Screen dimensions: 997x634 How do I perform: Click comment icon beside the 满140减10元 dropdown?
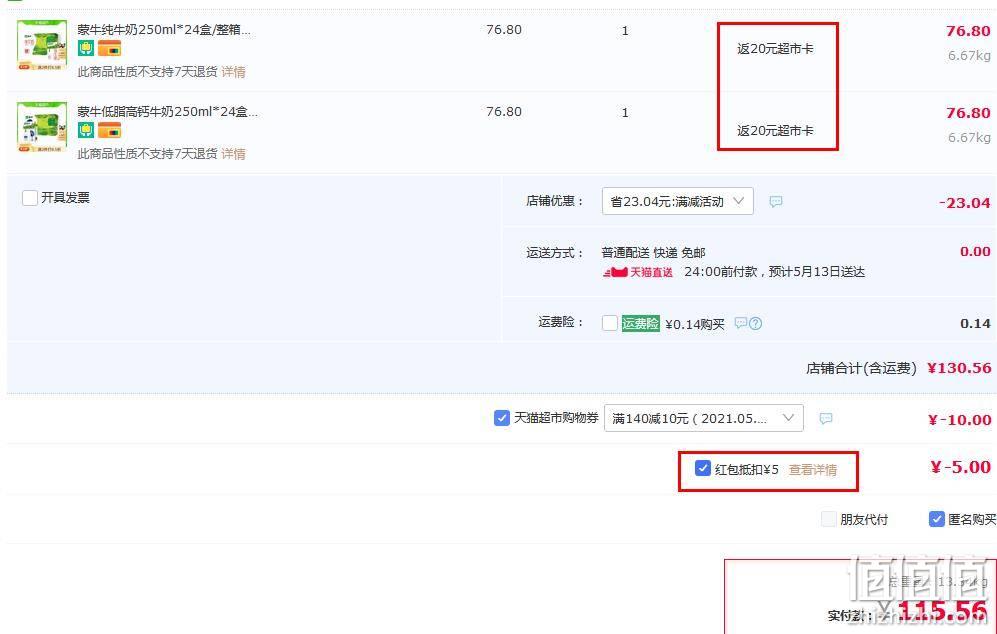click(x=825, y=418)
